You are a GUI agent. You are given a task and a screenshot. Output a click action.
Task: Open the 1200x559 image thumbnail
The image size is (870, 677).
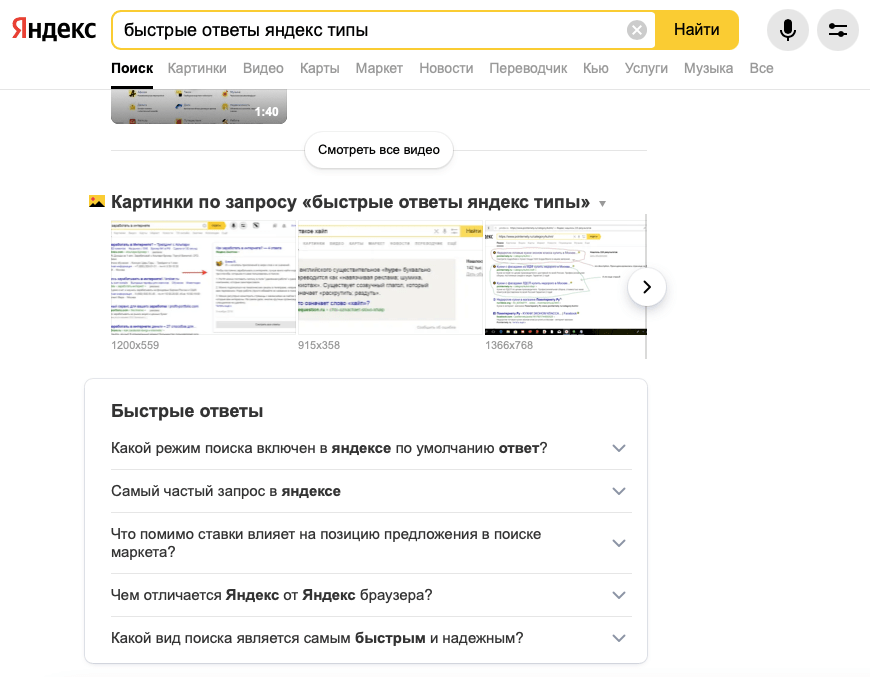pyautogui.click(x=203, y=277)
